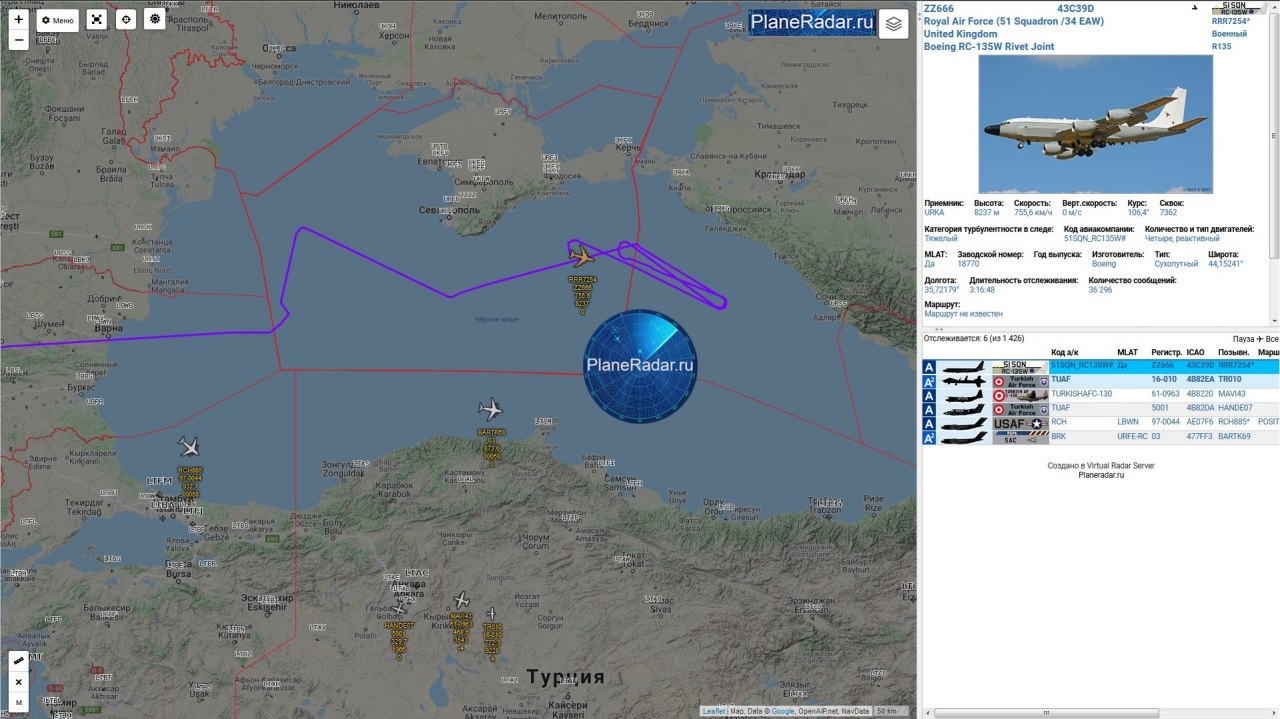1280x719 pixels.
Task: Click the A² badge in BARTK69 row
Action: coord(929,437)
